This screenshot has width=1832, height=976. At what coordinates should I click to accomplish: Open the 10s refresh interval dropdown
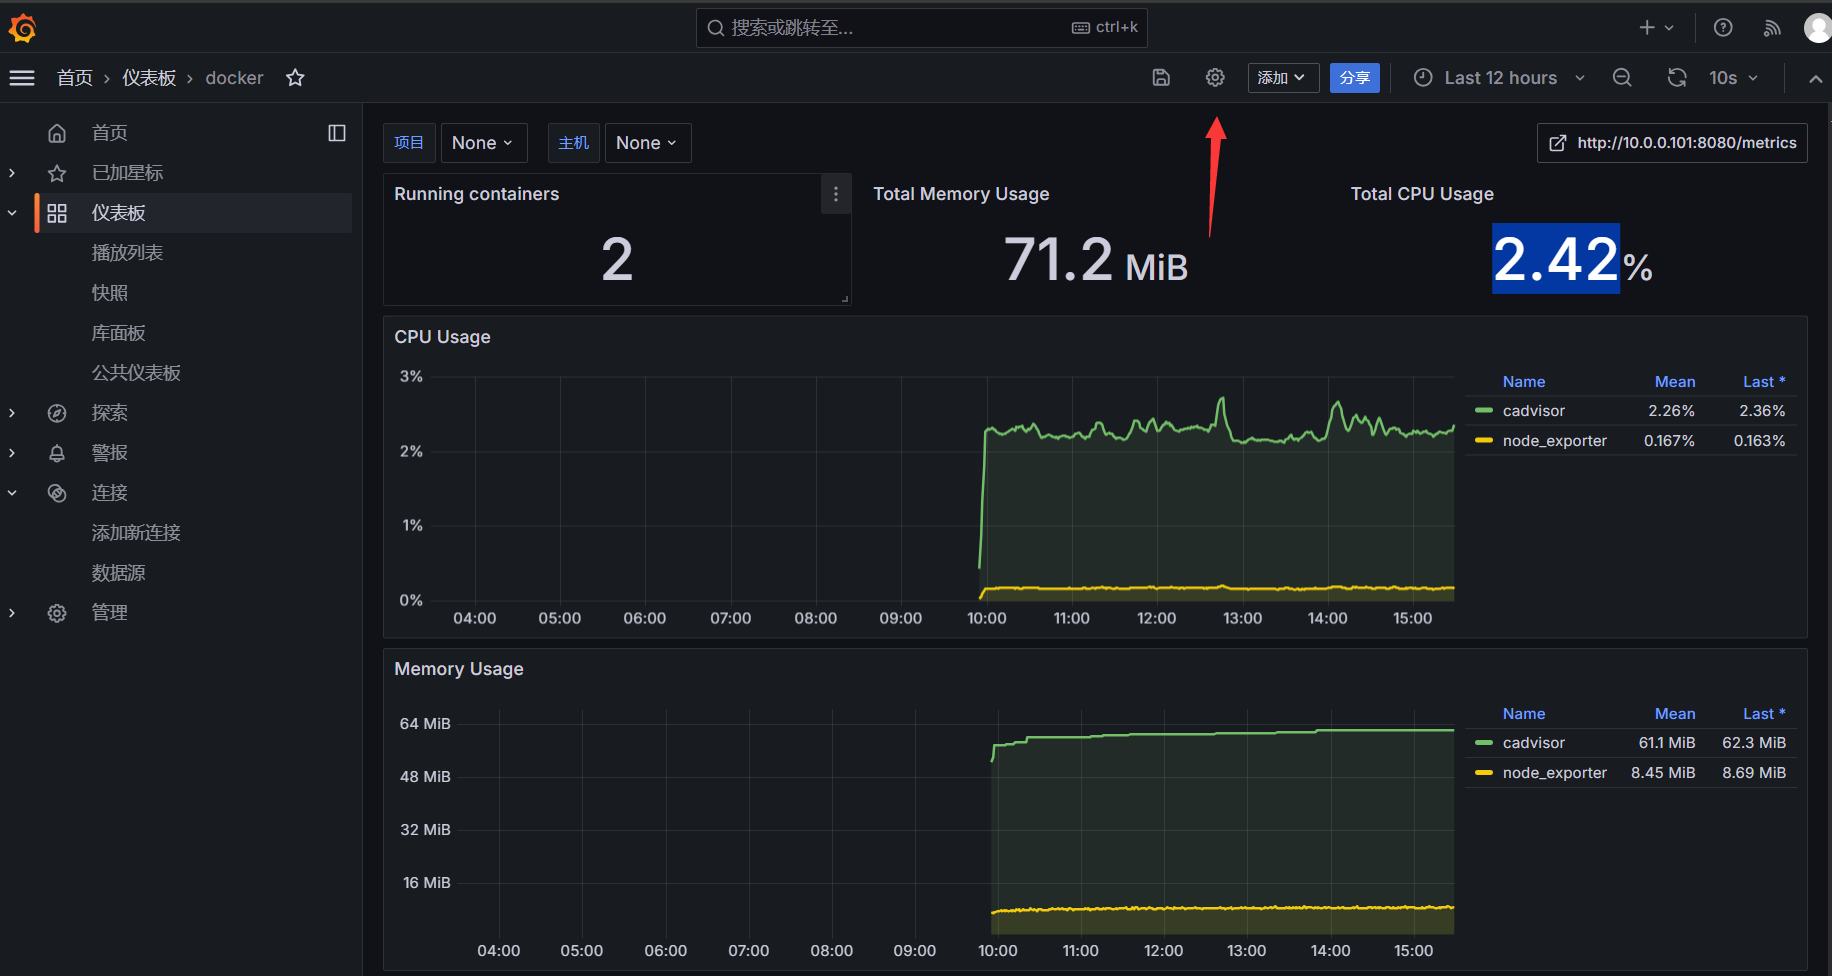pos(1733,78)
